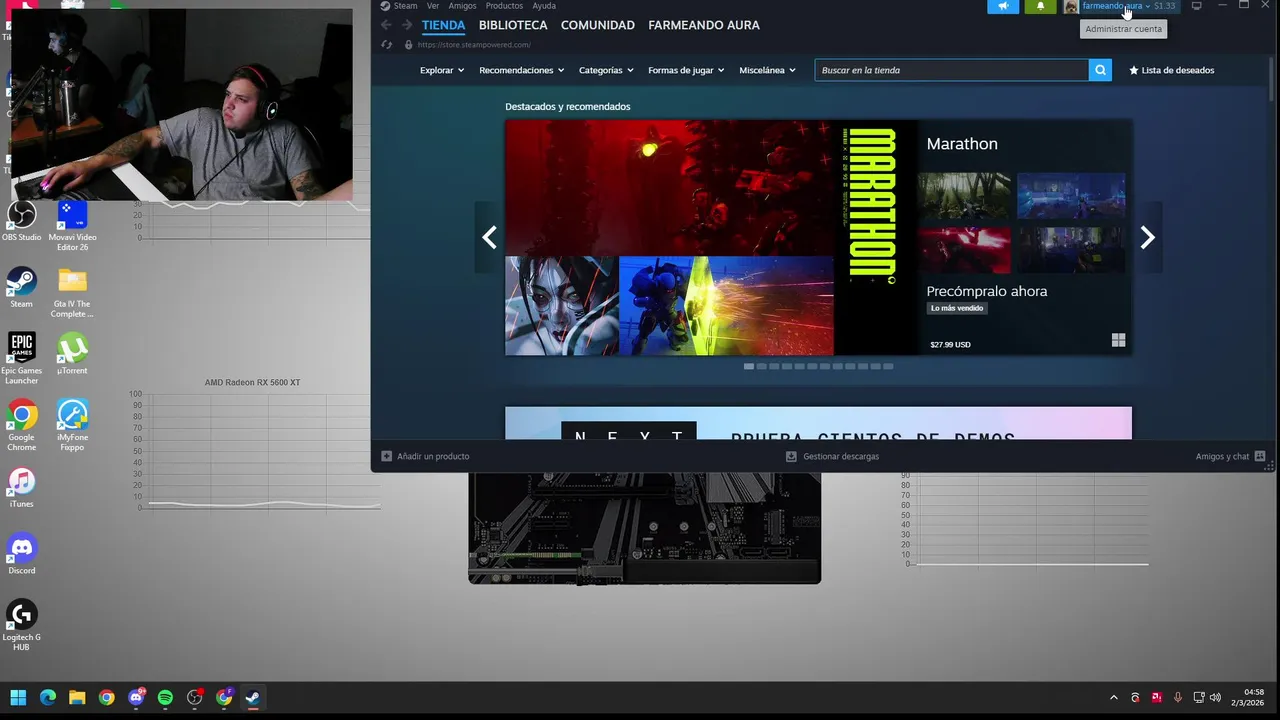Open Lista de deseados wishlist
Viewport: 1280px width, 720px height.
[x=1172, y=70]
